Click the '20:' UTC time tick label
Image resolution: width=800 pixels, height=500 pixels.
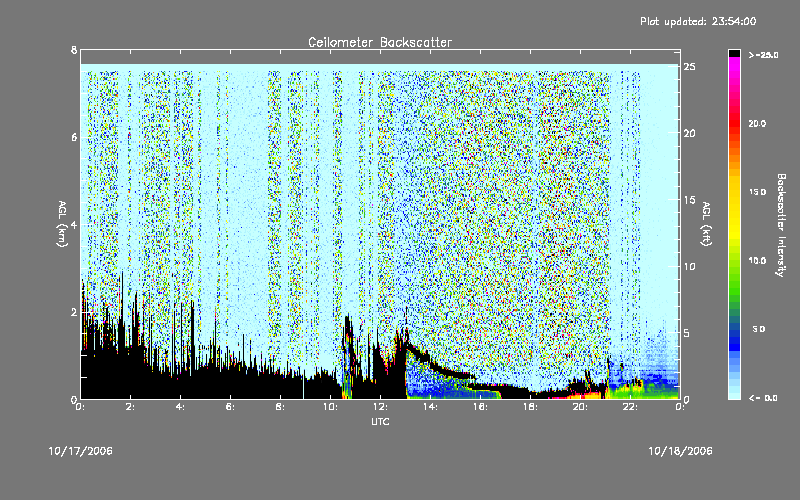[x=580, y=407]
